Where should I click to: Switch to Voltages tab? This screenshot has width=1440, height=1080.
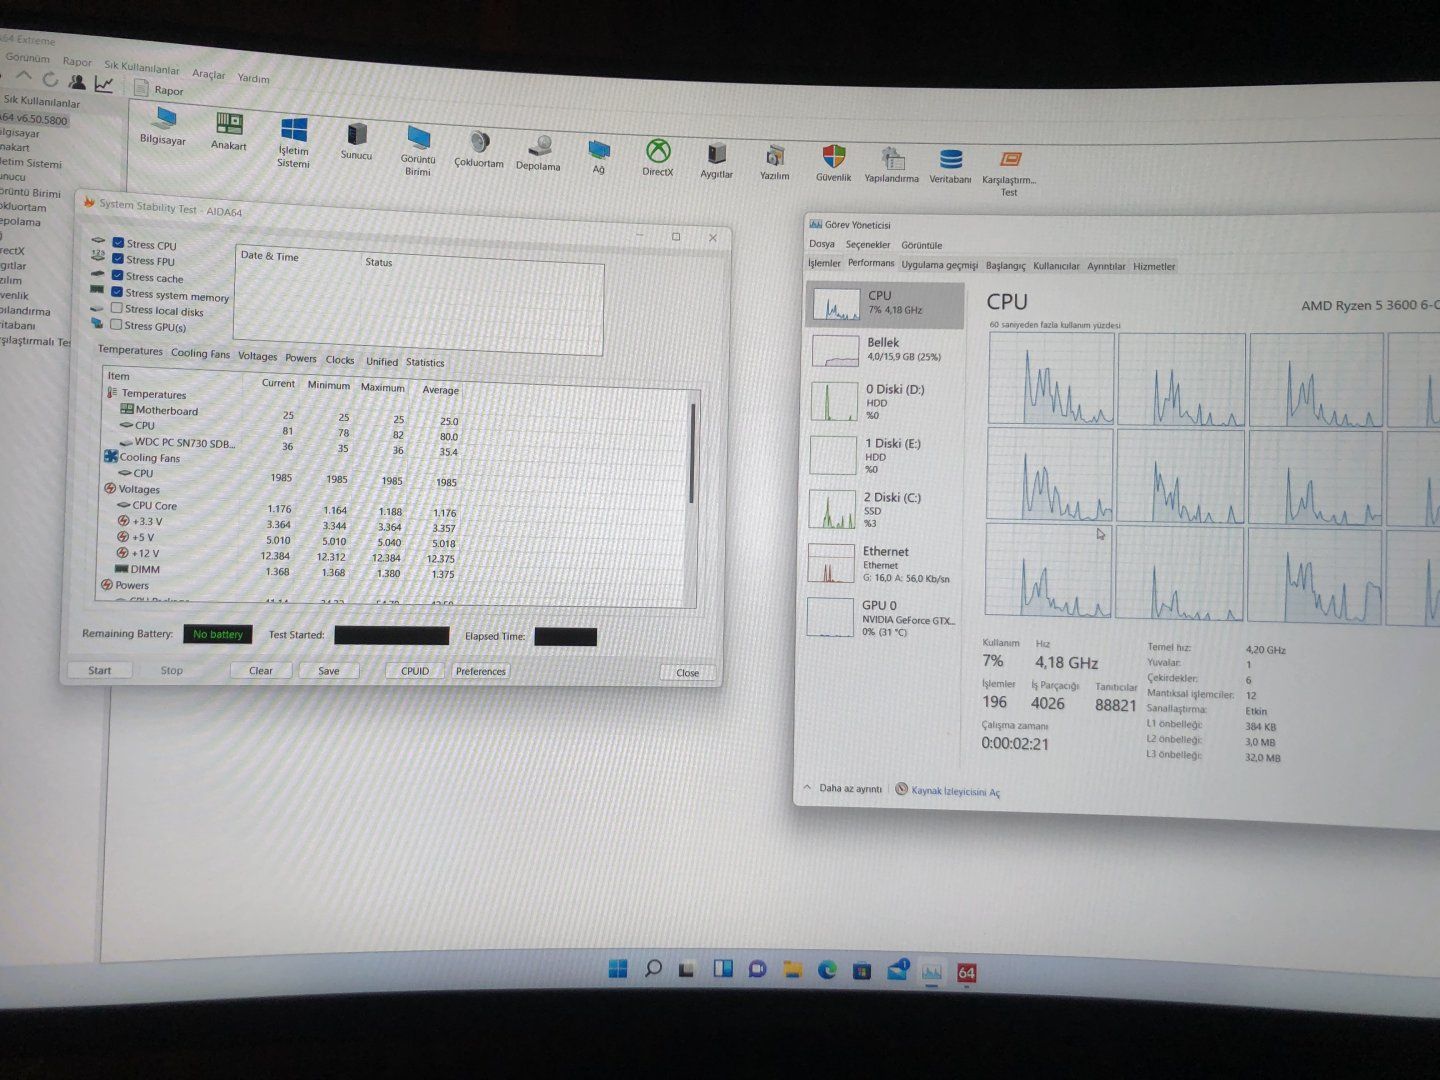[257, 356]
